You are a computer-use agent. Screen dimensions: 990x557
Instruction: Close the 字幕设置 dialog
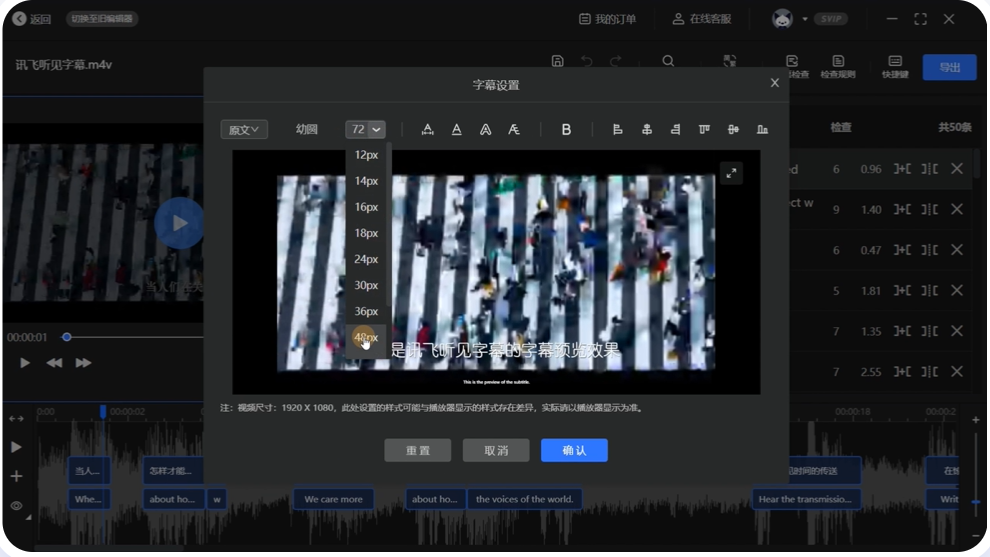pos(774,83)
